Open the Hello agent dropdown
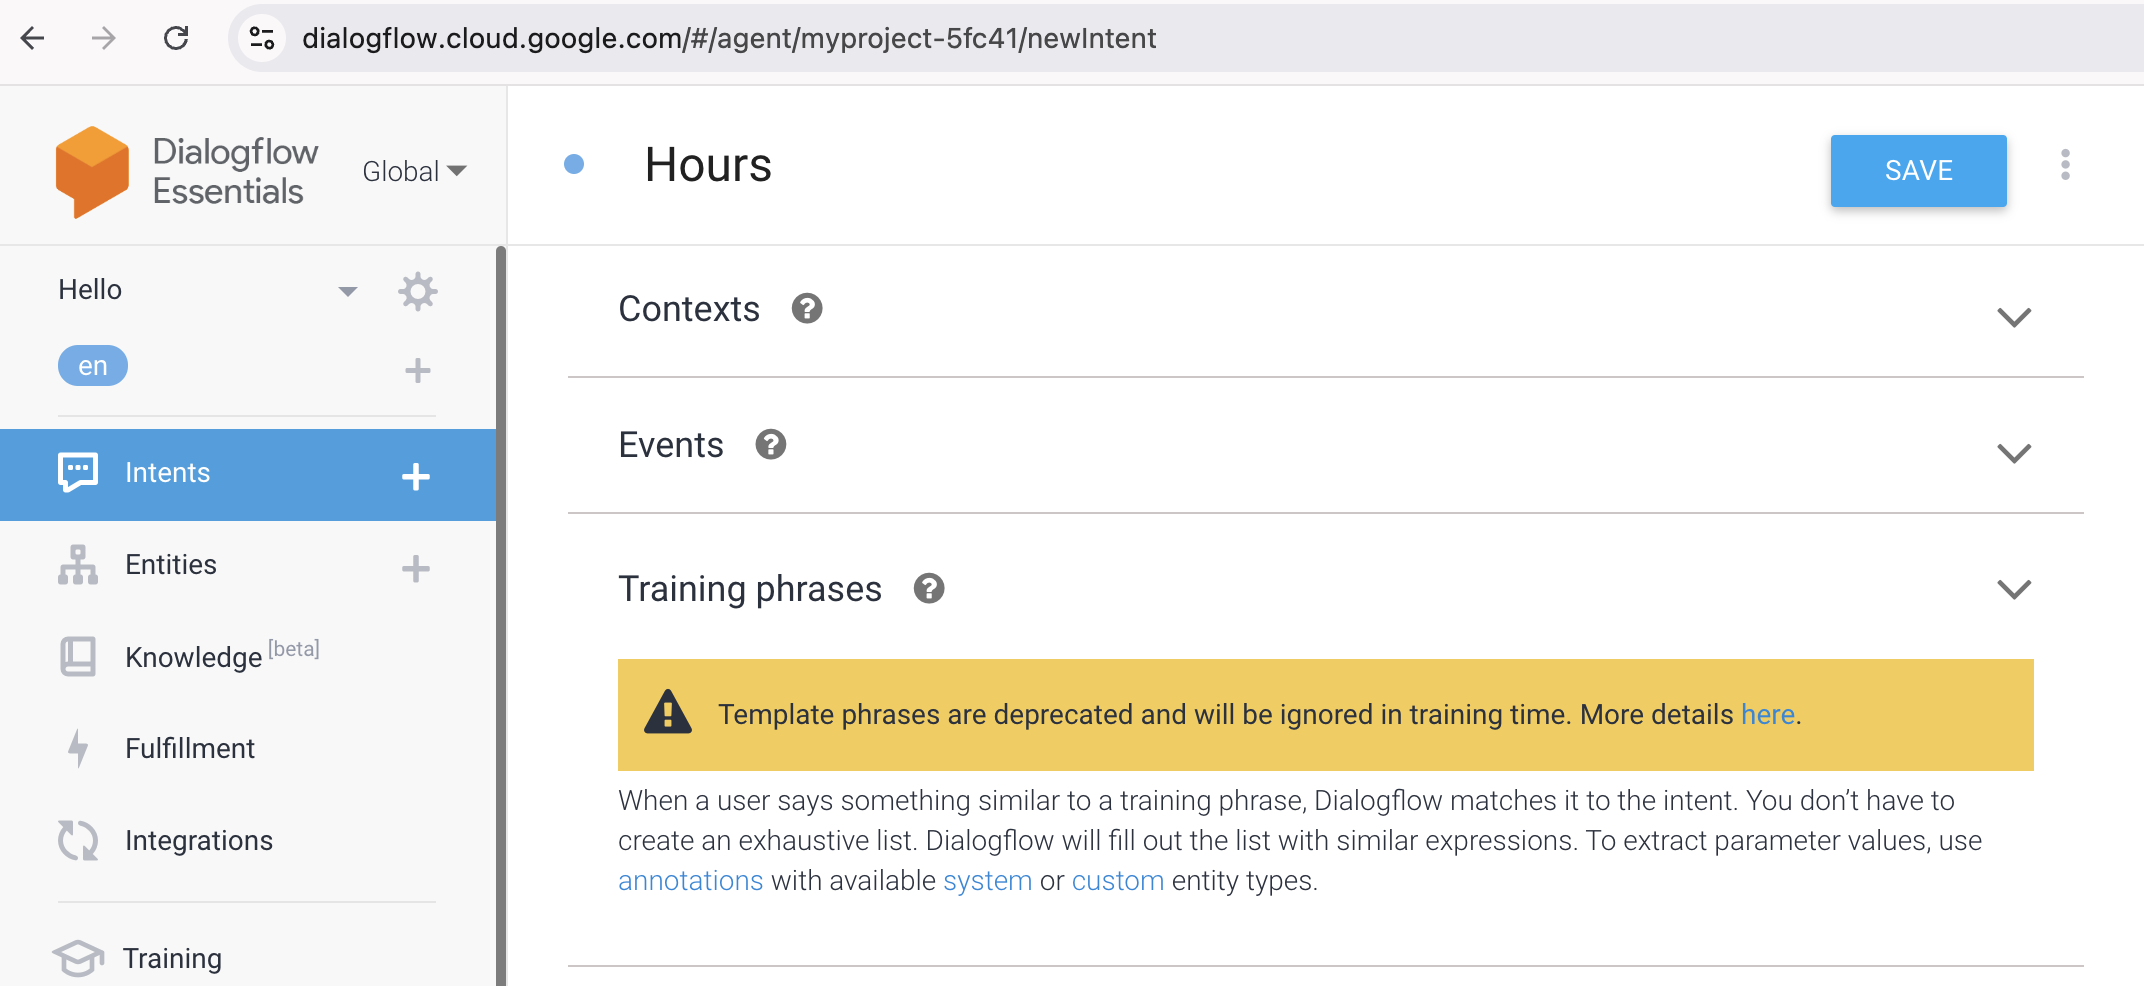 click(347, 290)
